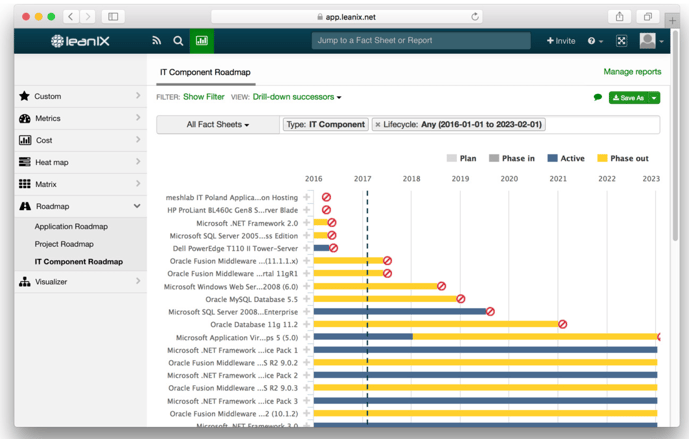Expand Dell PowerEdge T110 row plus icon
The image size is (689, 439).
click(307, 248)
